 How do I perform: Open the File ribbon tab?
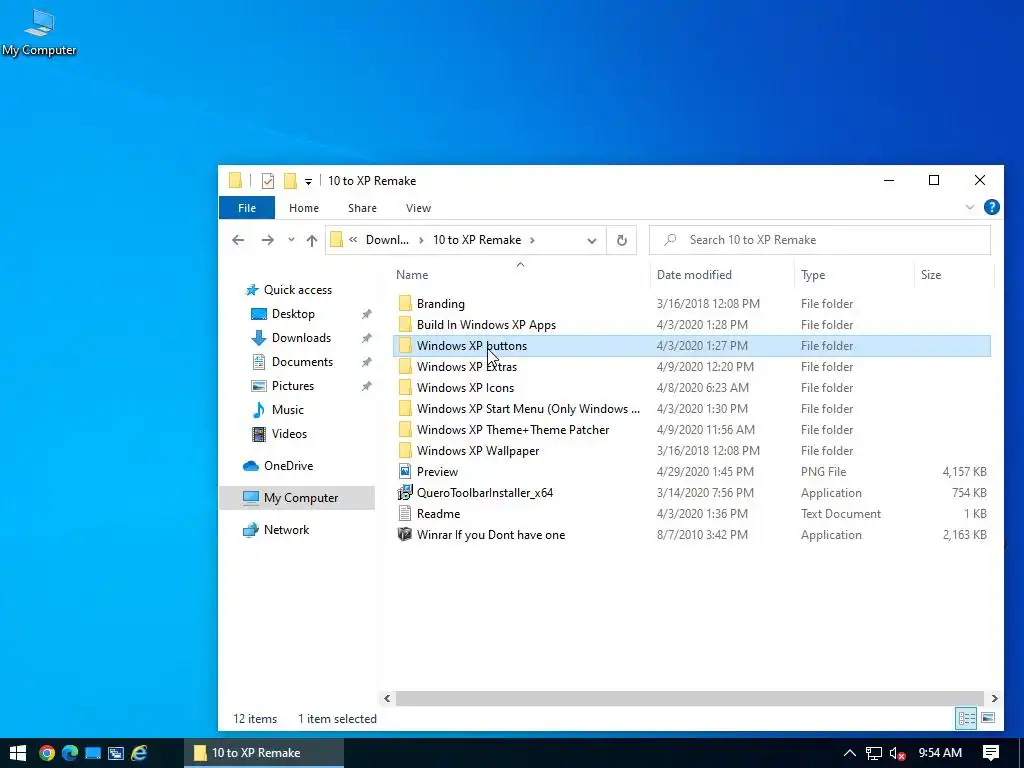[247, 208]
